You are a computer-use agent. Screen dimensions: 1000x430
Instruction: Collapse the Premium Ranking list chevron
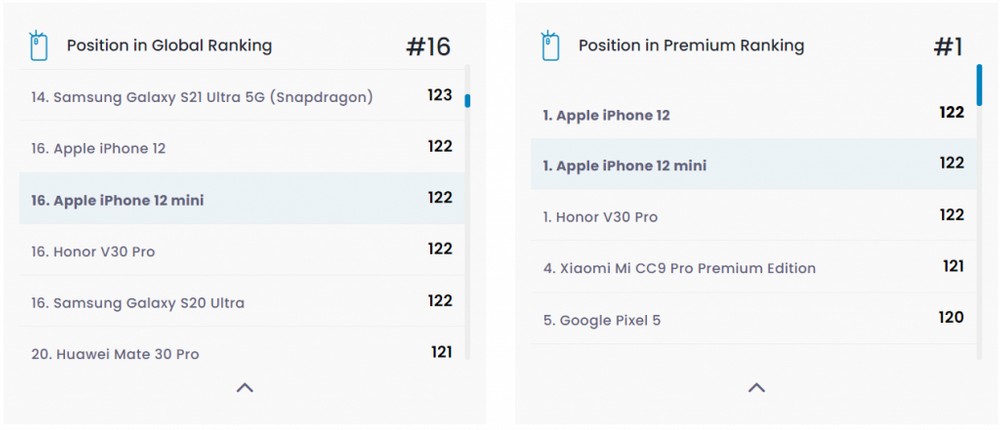(756, 387)
